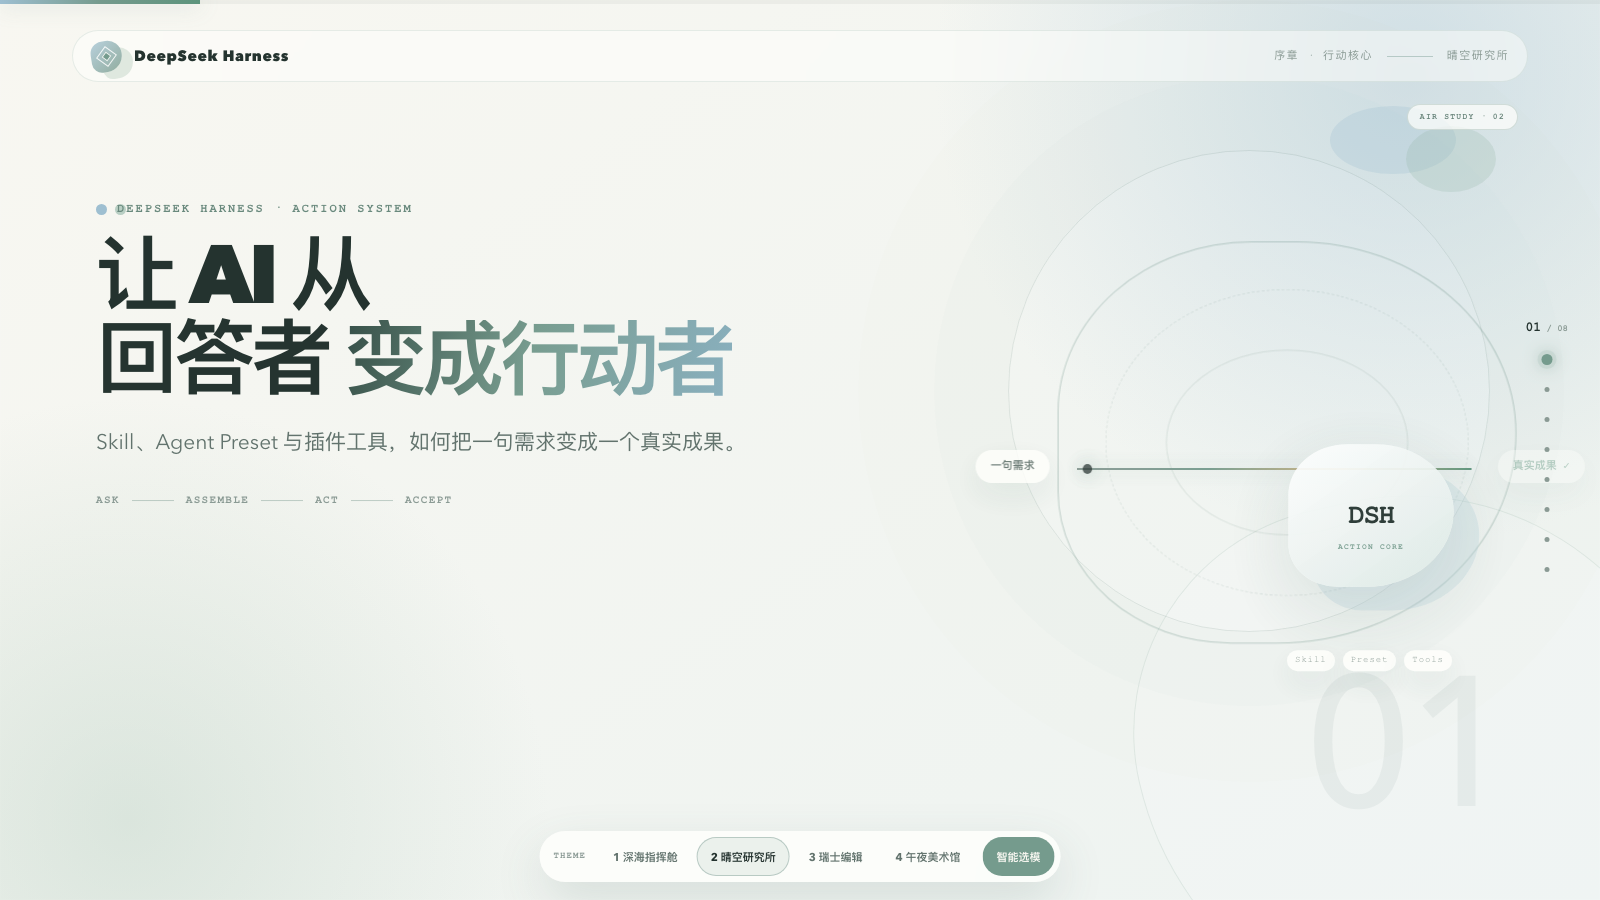
Task: Click the DeepSeek Harness logo icon
Action: point(106,56)
